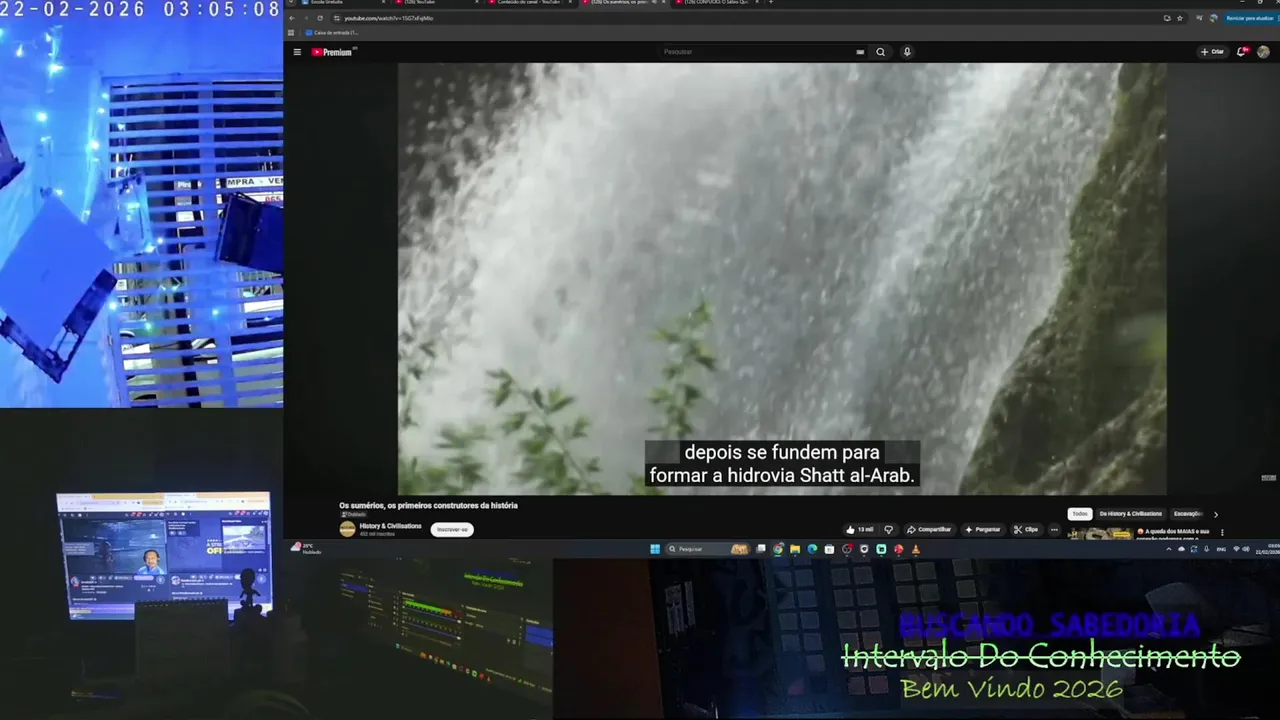
Task: Click the Criar create button
Action: coord(1212,52)
